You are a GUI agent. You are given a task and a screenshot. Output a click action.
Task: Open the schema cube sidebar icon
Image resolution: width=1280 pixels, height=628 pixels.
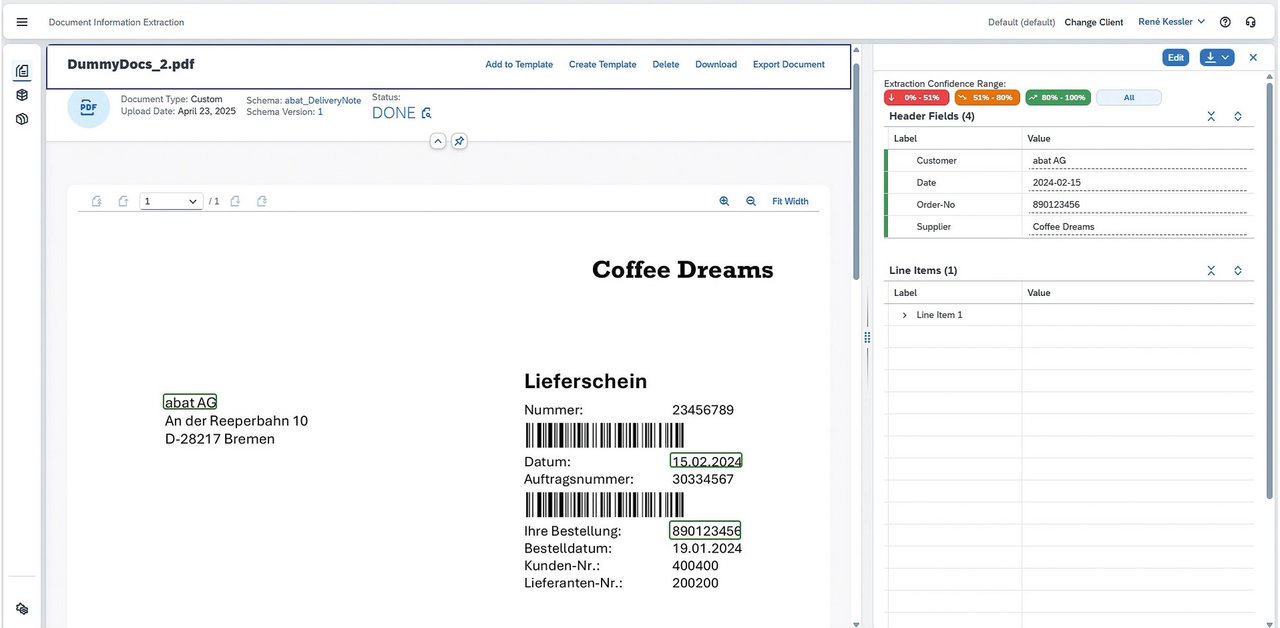pos(22,95)
